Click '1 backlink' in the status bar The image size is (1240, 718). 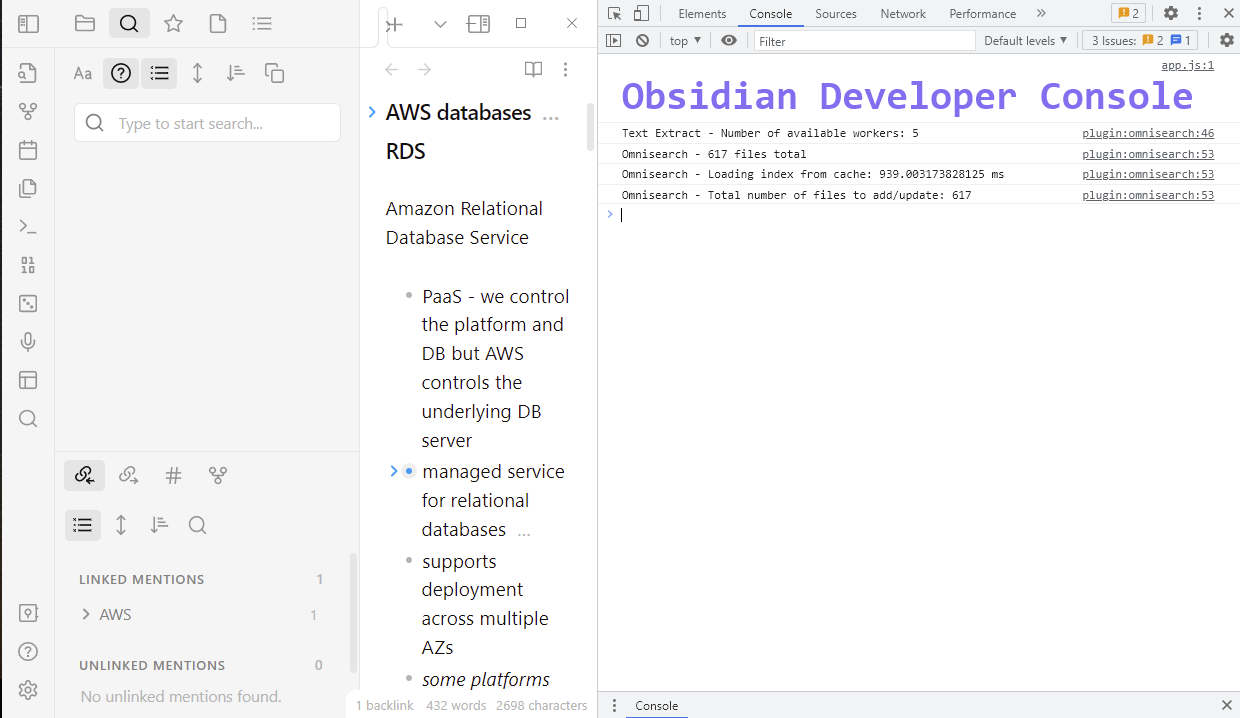coord(385,705)
